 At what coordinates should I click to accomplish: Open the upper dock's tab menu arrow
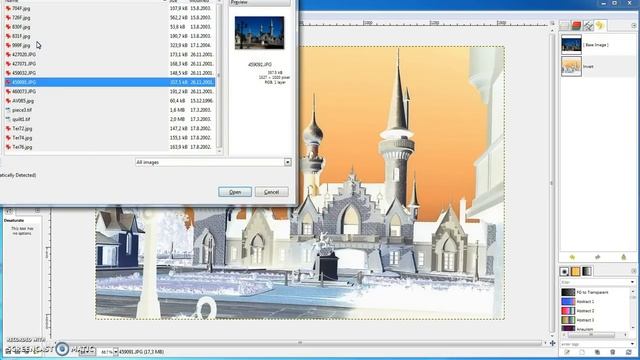pos(633,25)
